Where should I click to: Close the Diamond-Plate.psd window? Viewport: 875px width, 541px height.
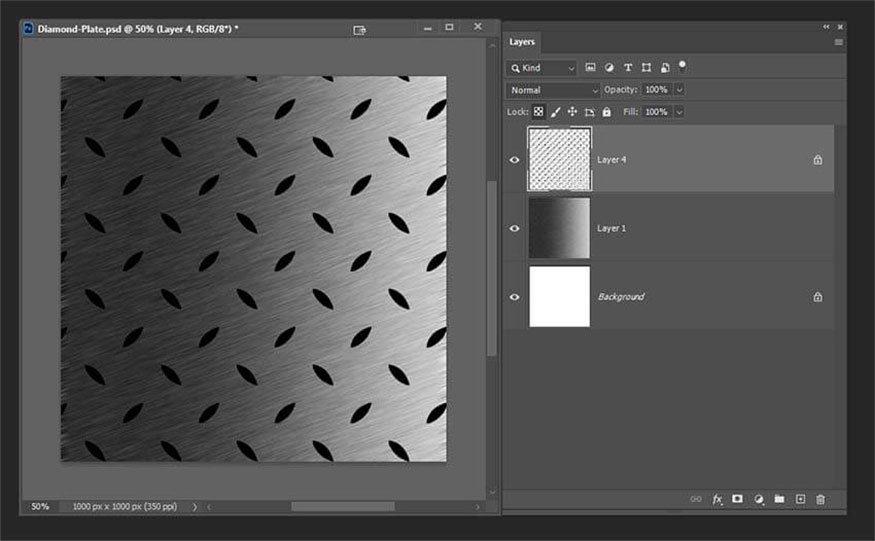pyautogui.click(x=478, y=26)
